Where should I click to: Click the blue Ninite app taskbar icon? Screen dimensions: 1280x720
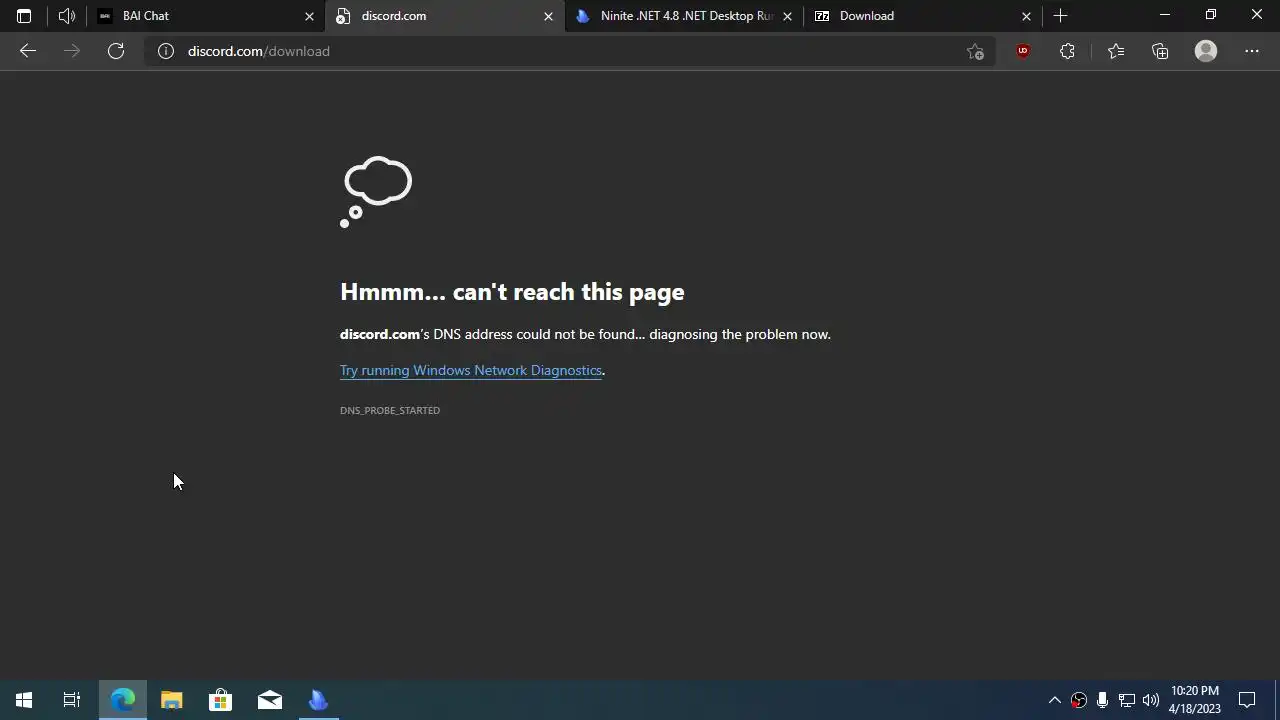pyautogui.click(x=318, y=700)
